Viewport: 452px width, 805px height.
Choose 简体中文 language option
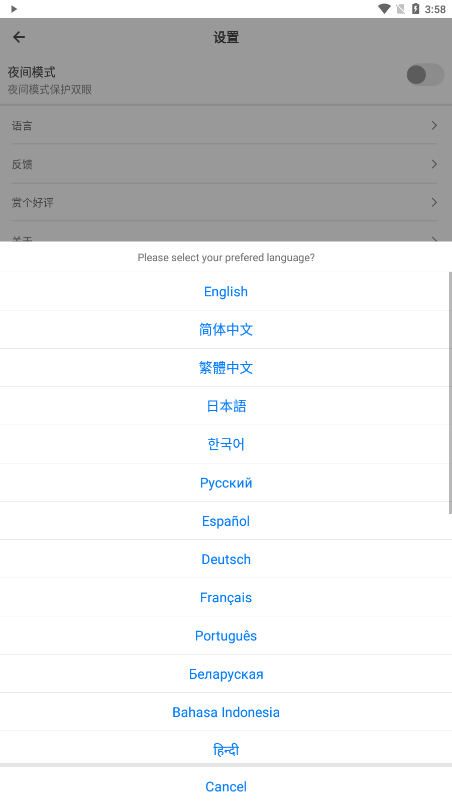point(226,330)
